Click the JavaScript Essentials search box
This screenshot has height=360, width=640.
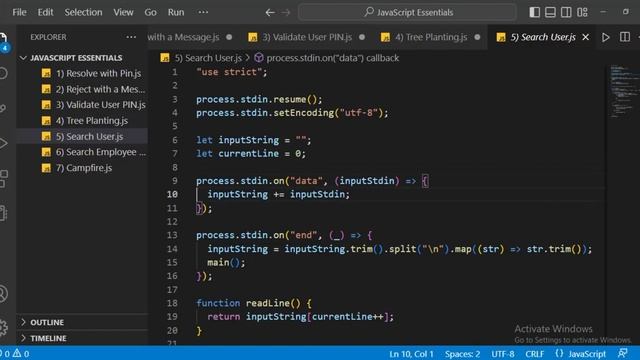coord(407,12)
